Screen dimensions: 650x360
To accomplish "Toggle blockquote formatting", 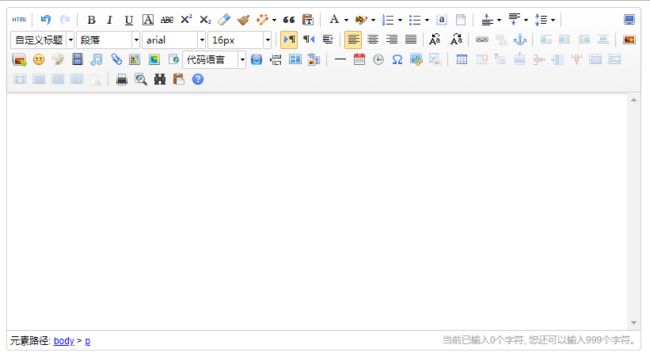I will click(x=289, y=19).
